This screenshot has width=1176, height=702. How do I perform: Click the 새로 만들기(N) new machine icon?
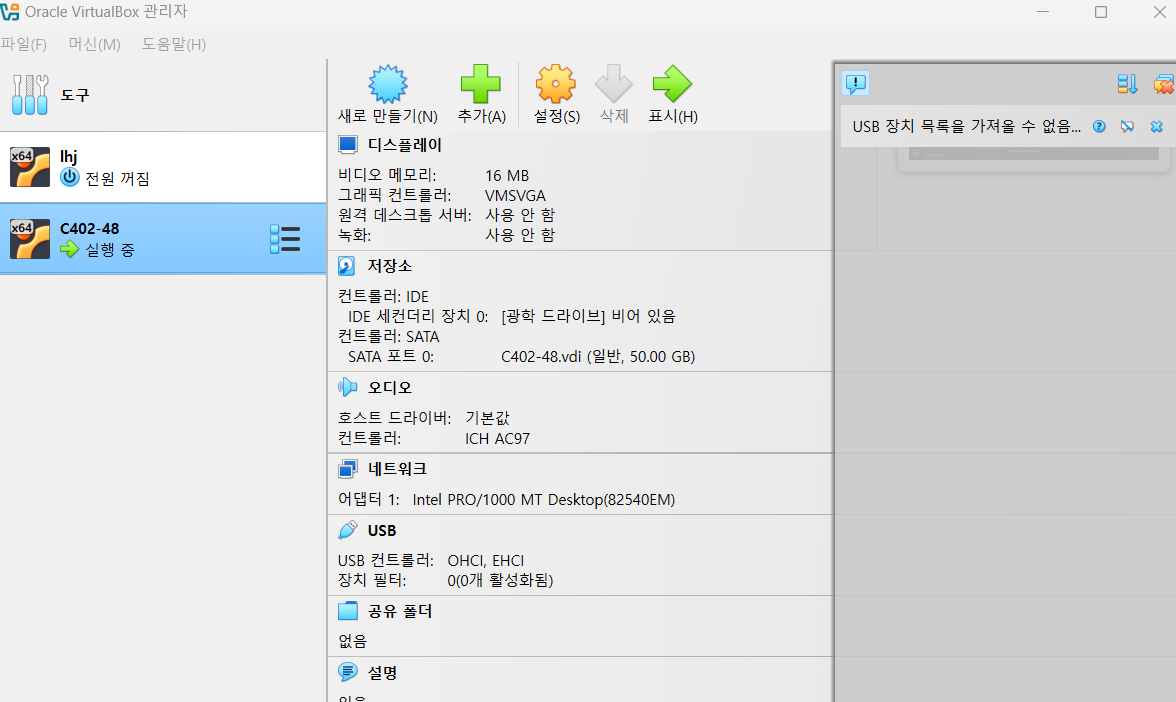tap(388, 84)
